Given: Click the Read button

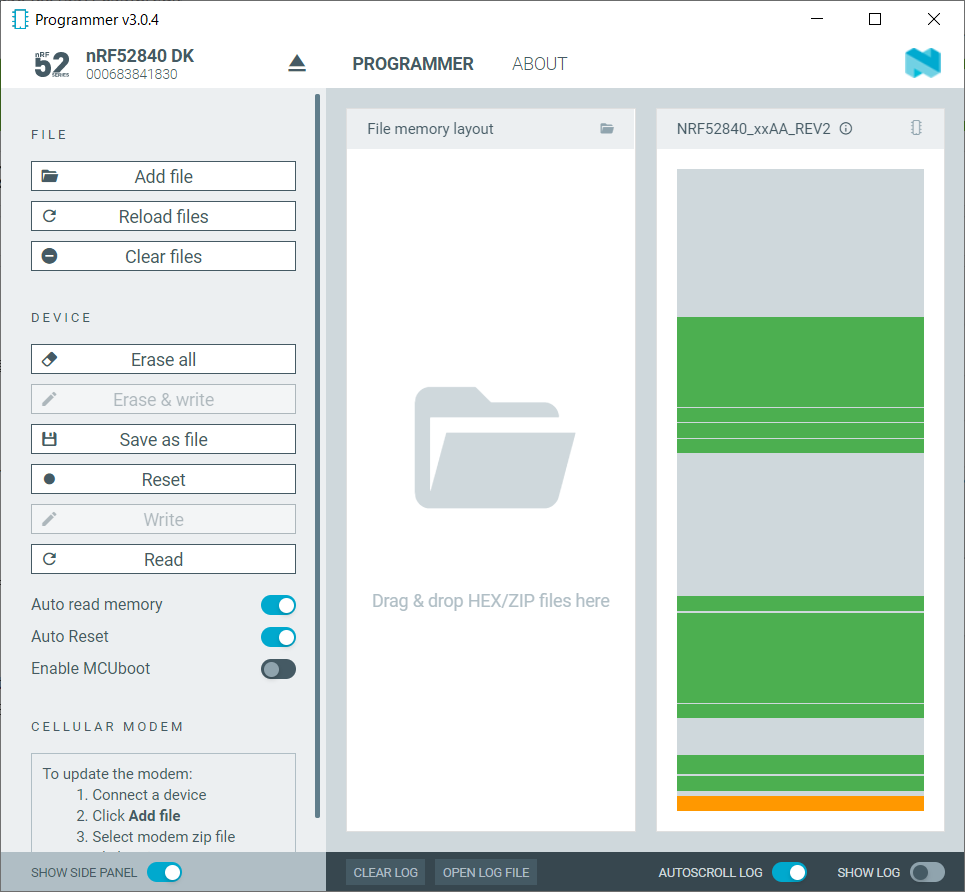Looking at the screenshot, I should tap(163, 559).
